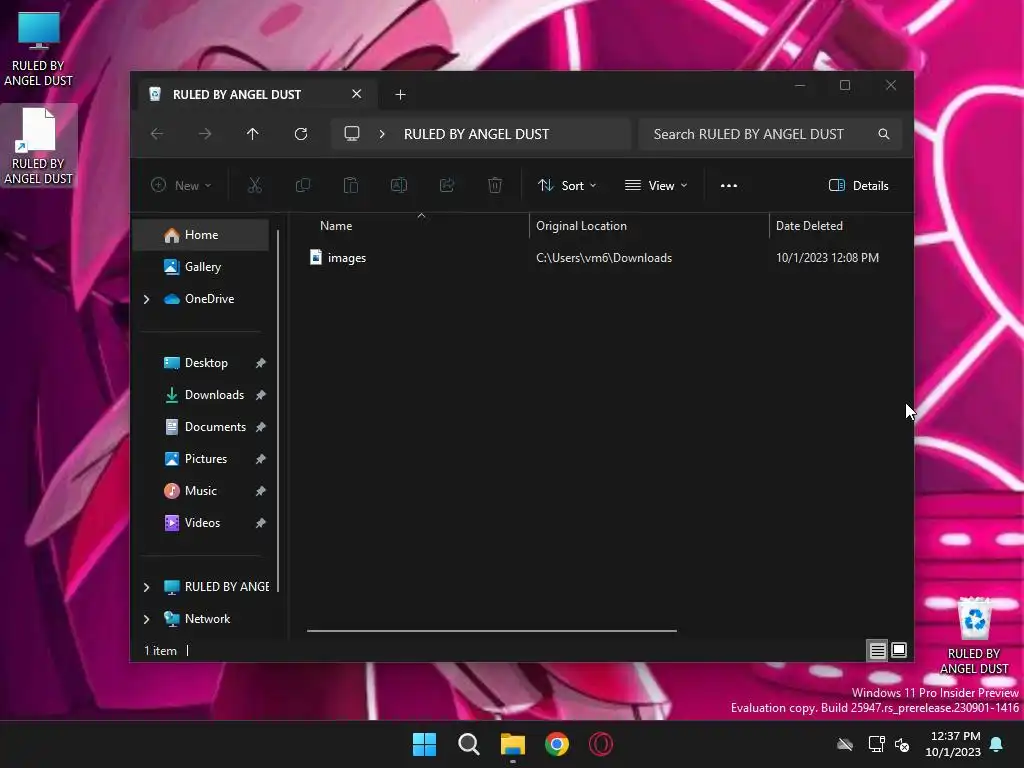Expand the RULED BY ANGE tree node
The height and width of the screenshot is (768, 1024).
[x=146, y=587]
